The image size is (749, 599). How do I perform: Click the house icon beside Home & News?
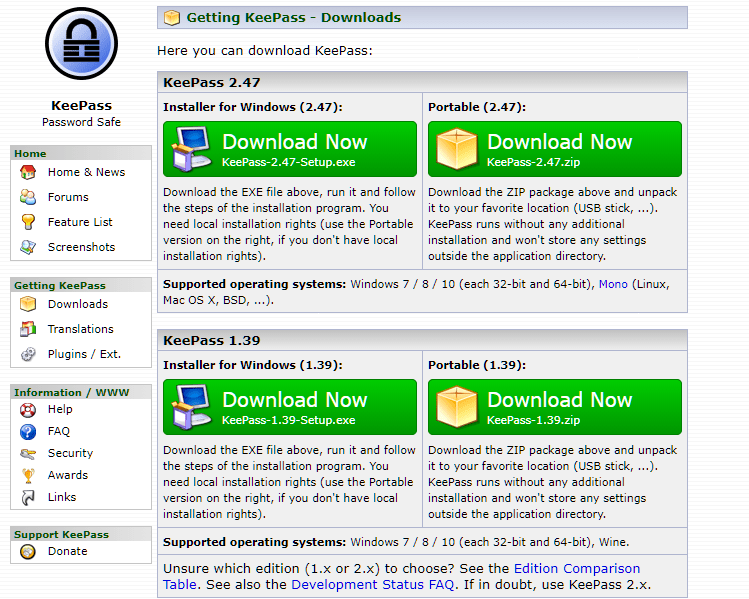28,172
